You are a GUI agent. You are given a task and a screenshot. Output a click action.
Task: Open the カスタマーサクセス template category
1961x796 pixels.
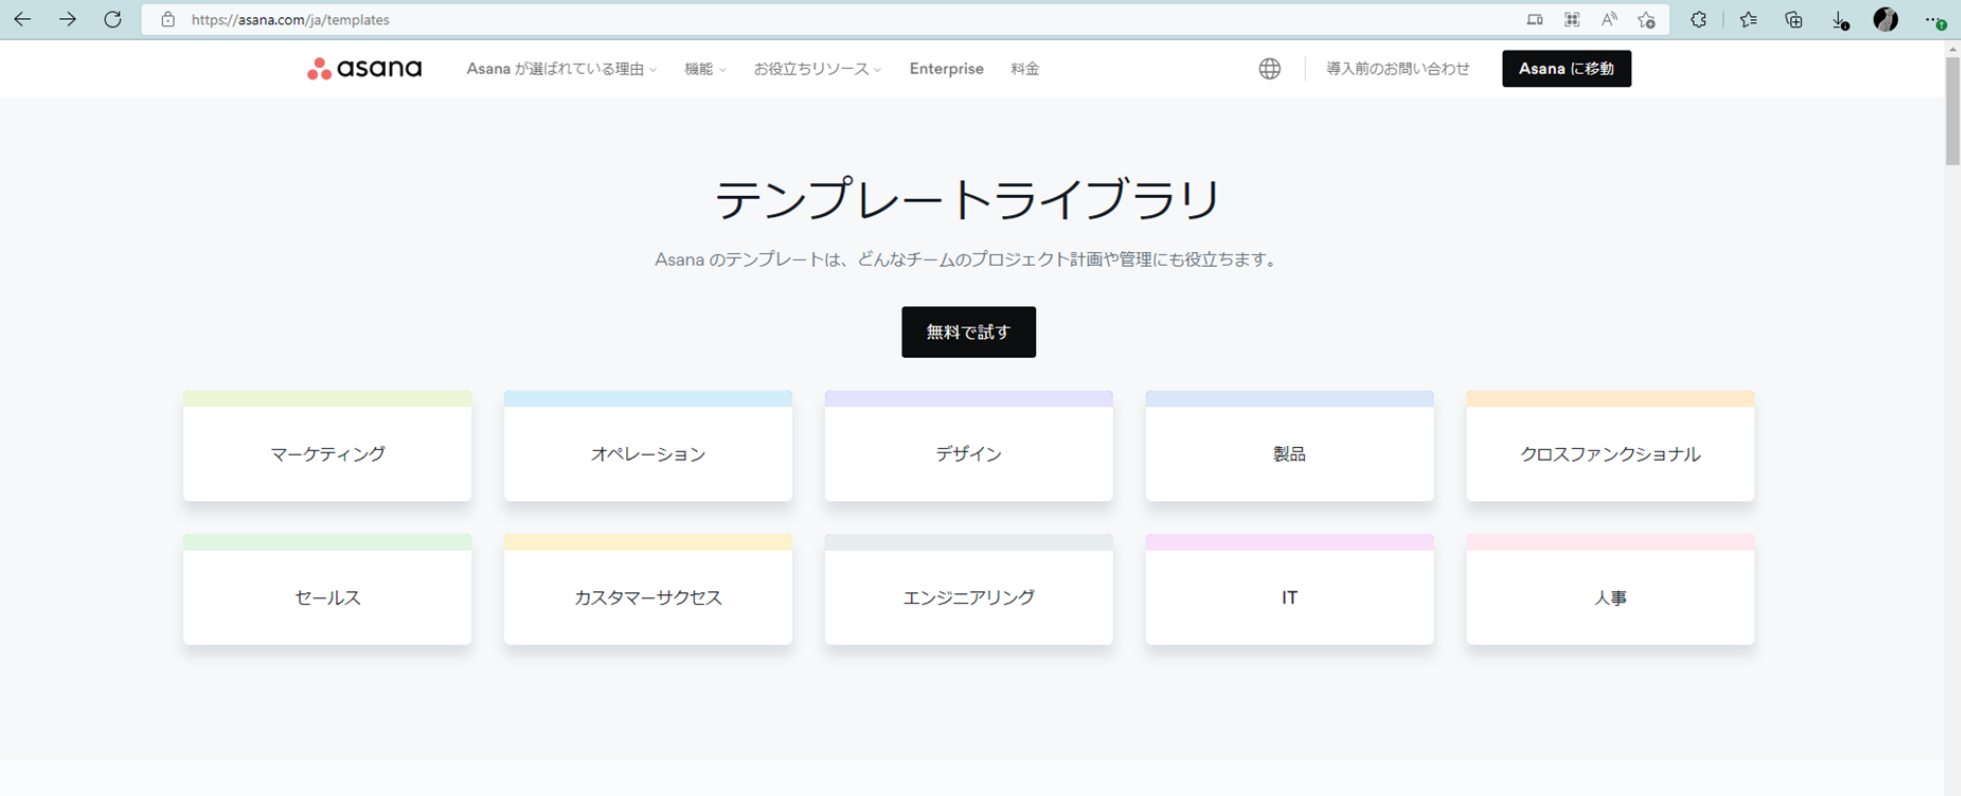648,589
